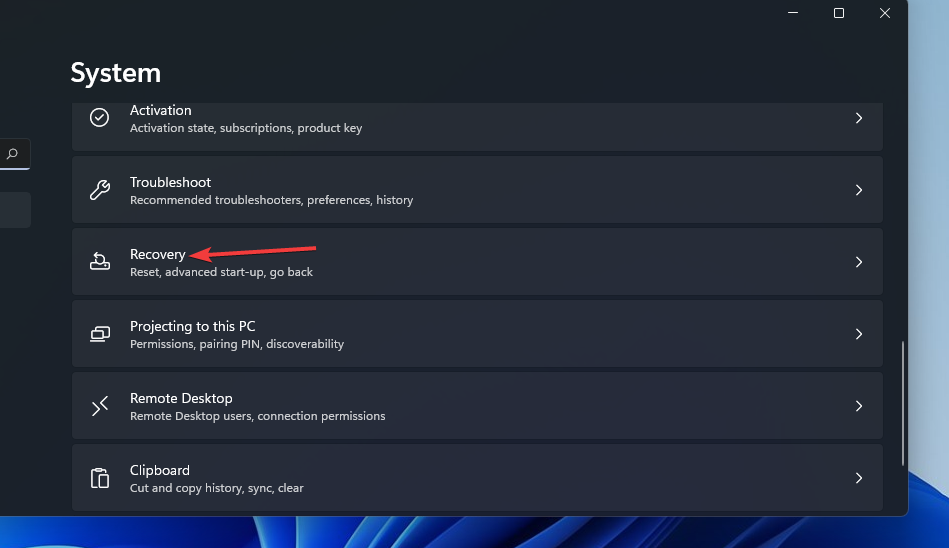
Task: Expand the Activation chevron arrow
Action: [x=858, y=118]
